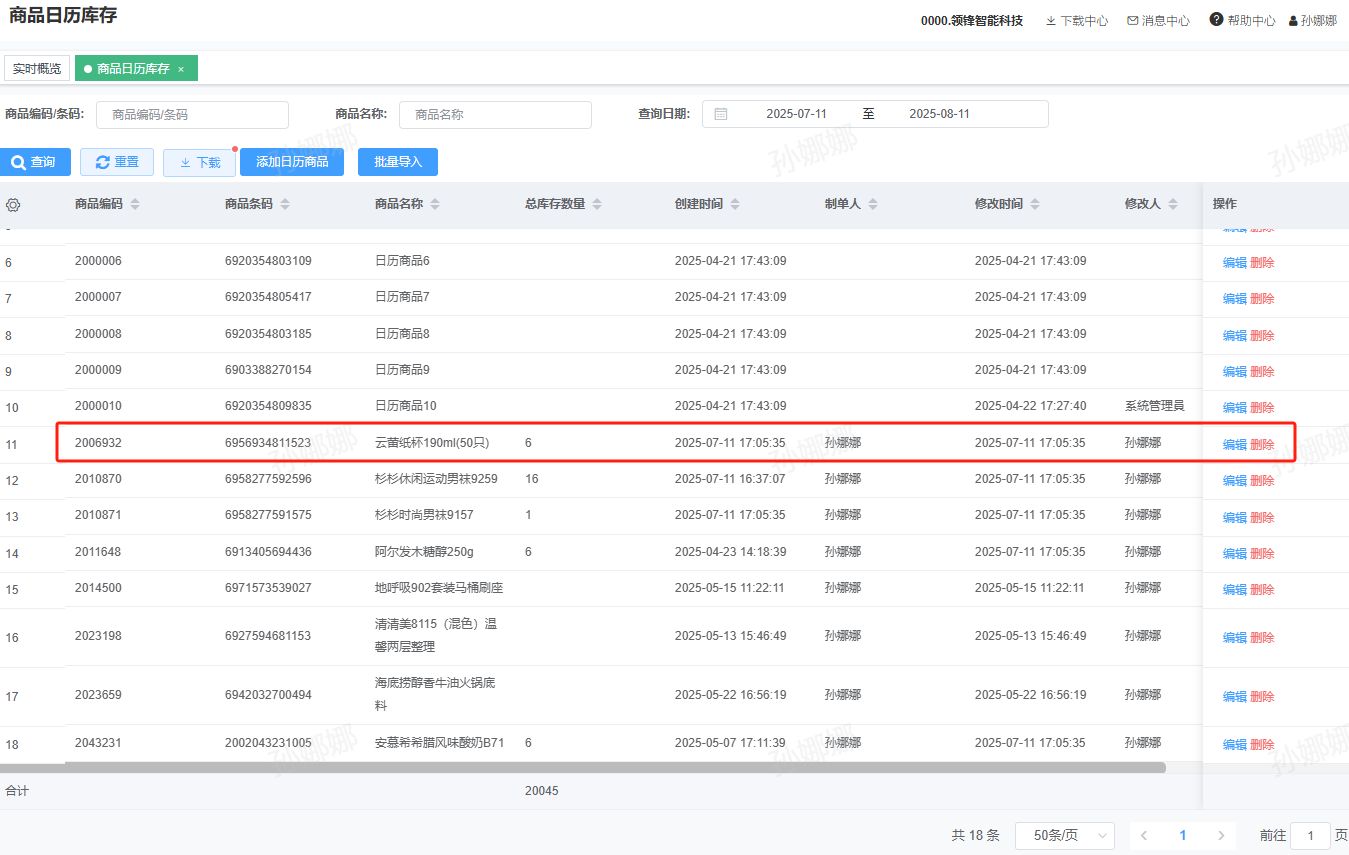The image size is (1349, 855).
Task: Click the table column settings gear icon
Action: click(x=13, y=205)
